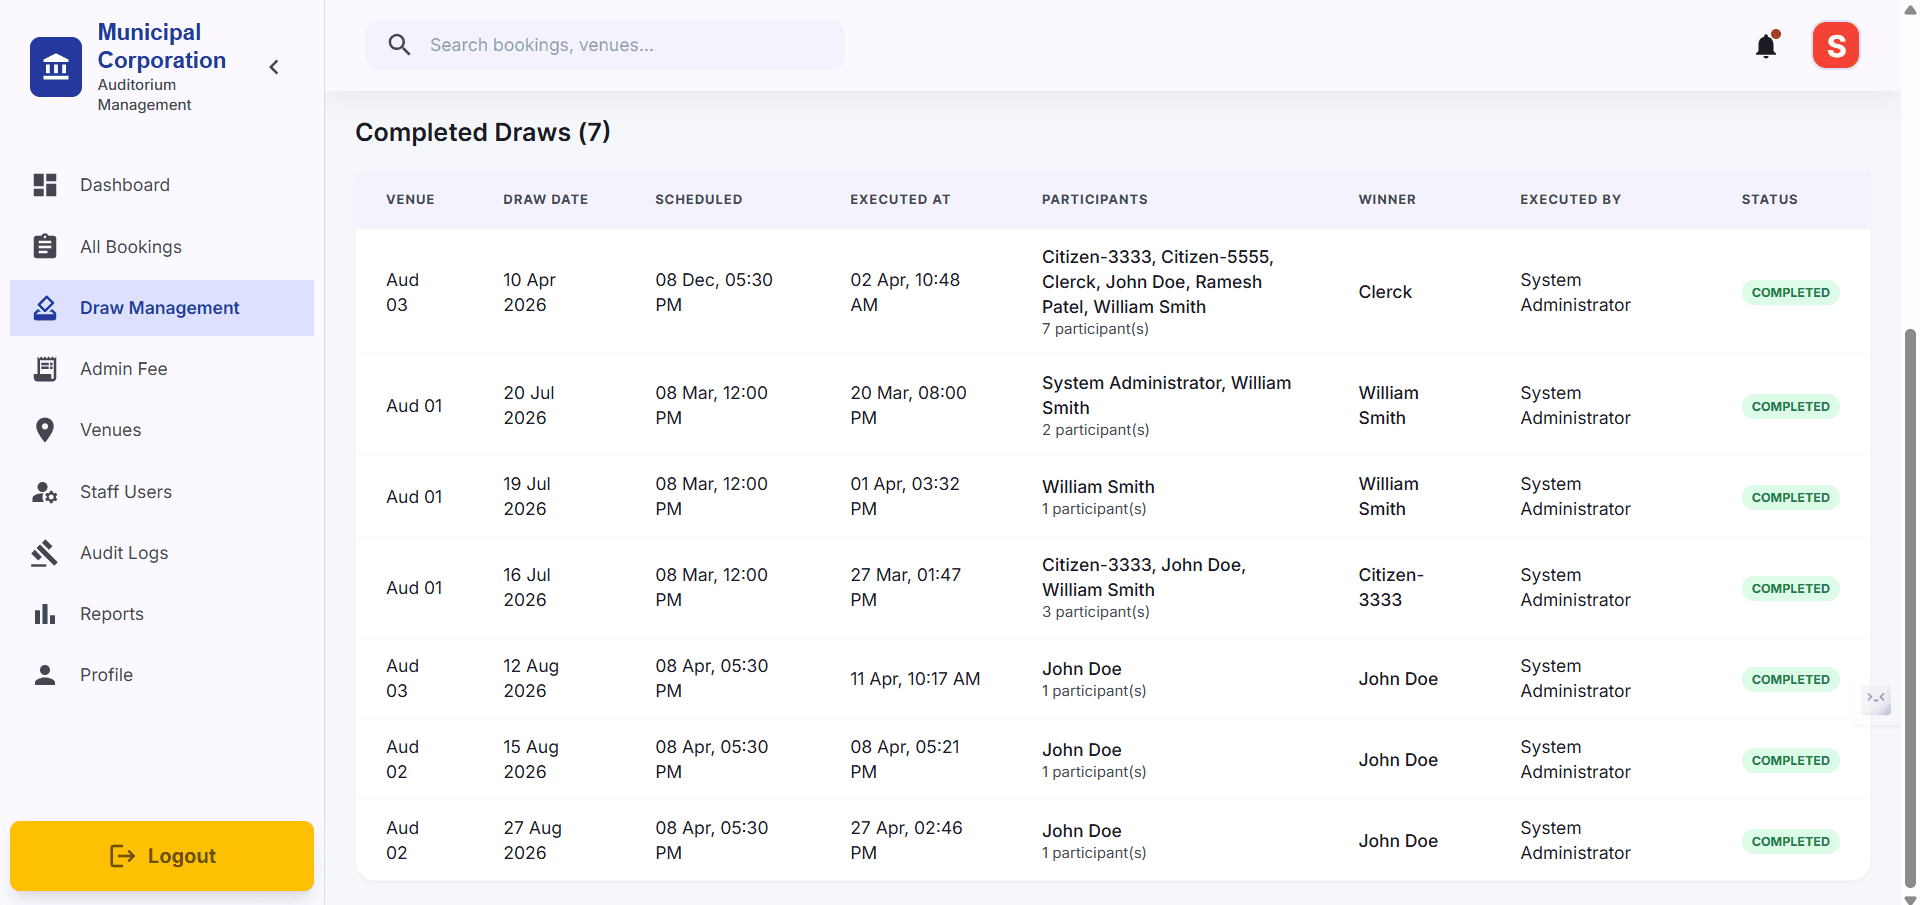Screen dimensions: 1920x905
Task: Click COMPLETED badge in the 10 Apr 2026 row
Action: click(x=1790, y=293)
